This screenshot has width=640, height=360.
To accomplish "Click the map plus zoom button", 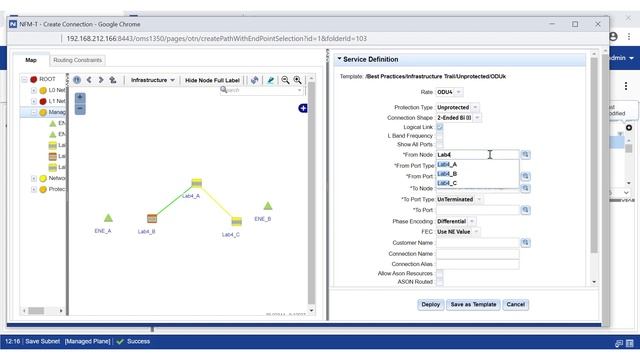I will 80,98.
